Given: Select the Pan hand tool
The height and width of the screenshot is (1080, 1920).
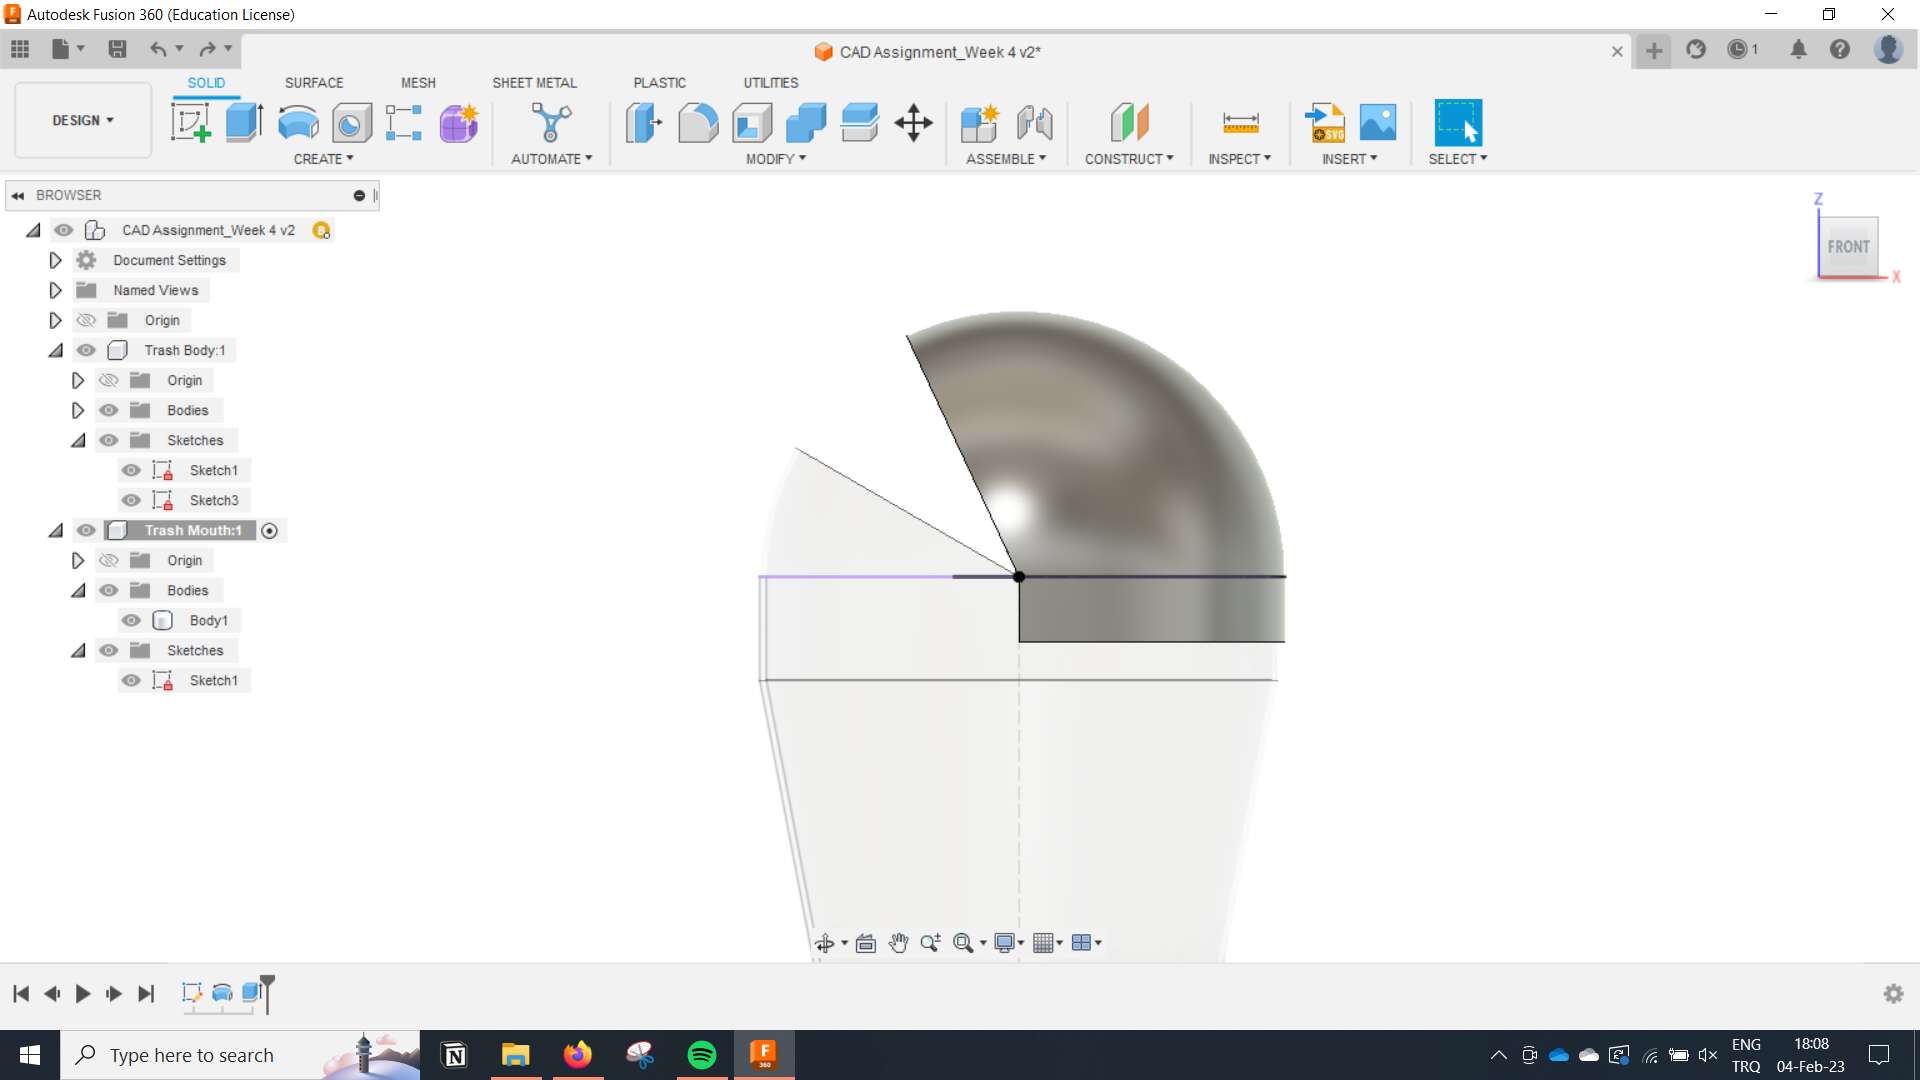Looking at the screenshot, I should [x=898, y=943].
